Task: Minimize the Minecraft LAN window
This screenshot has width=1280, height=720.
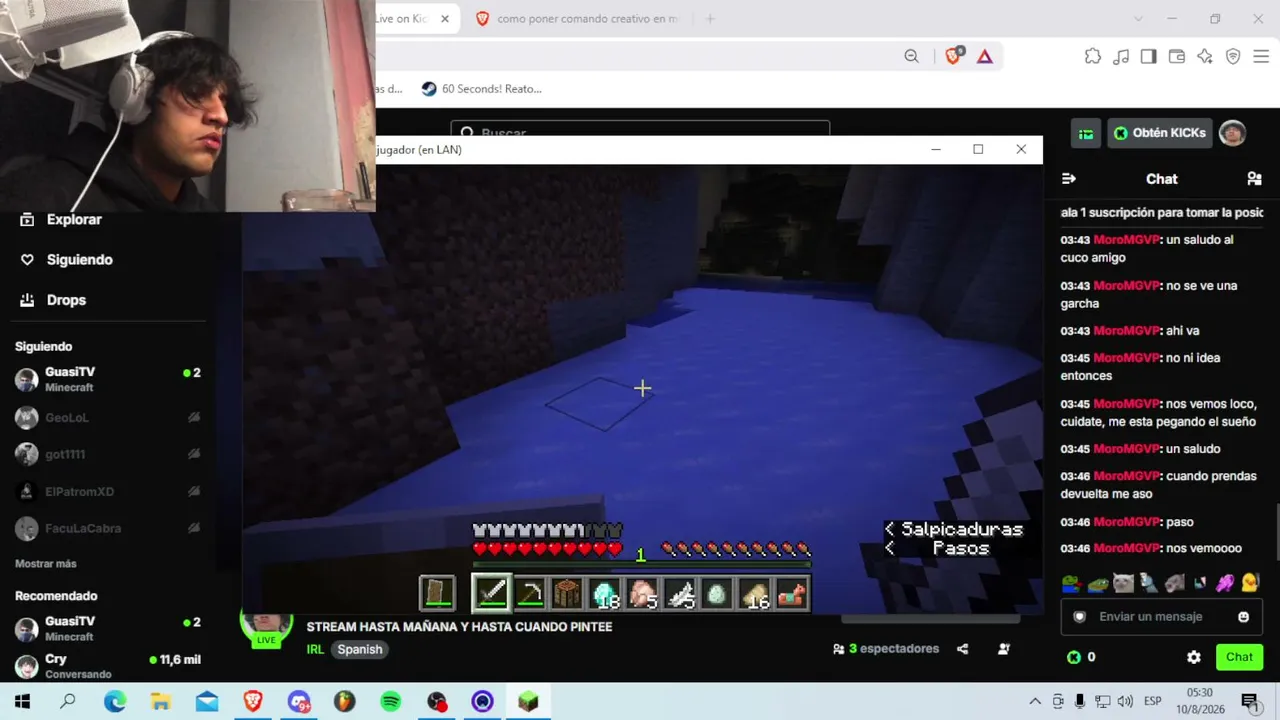Action: (x=936, y=150)
